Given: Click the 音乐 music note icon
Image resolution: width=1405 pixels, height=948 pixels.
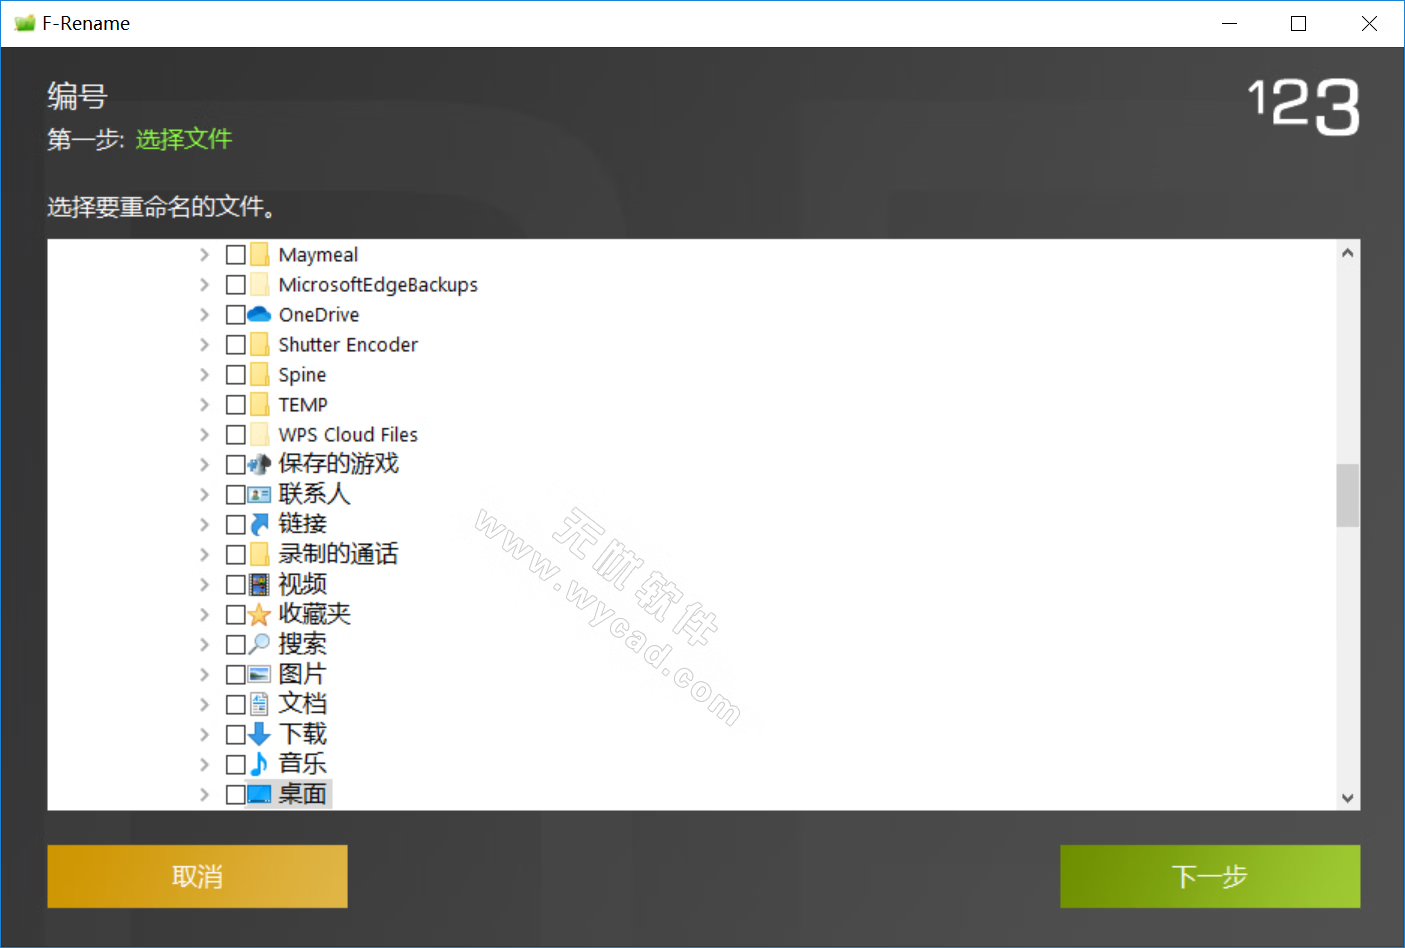Looking at the screenshot, I should point(258,763).
